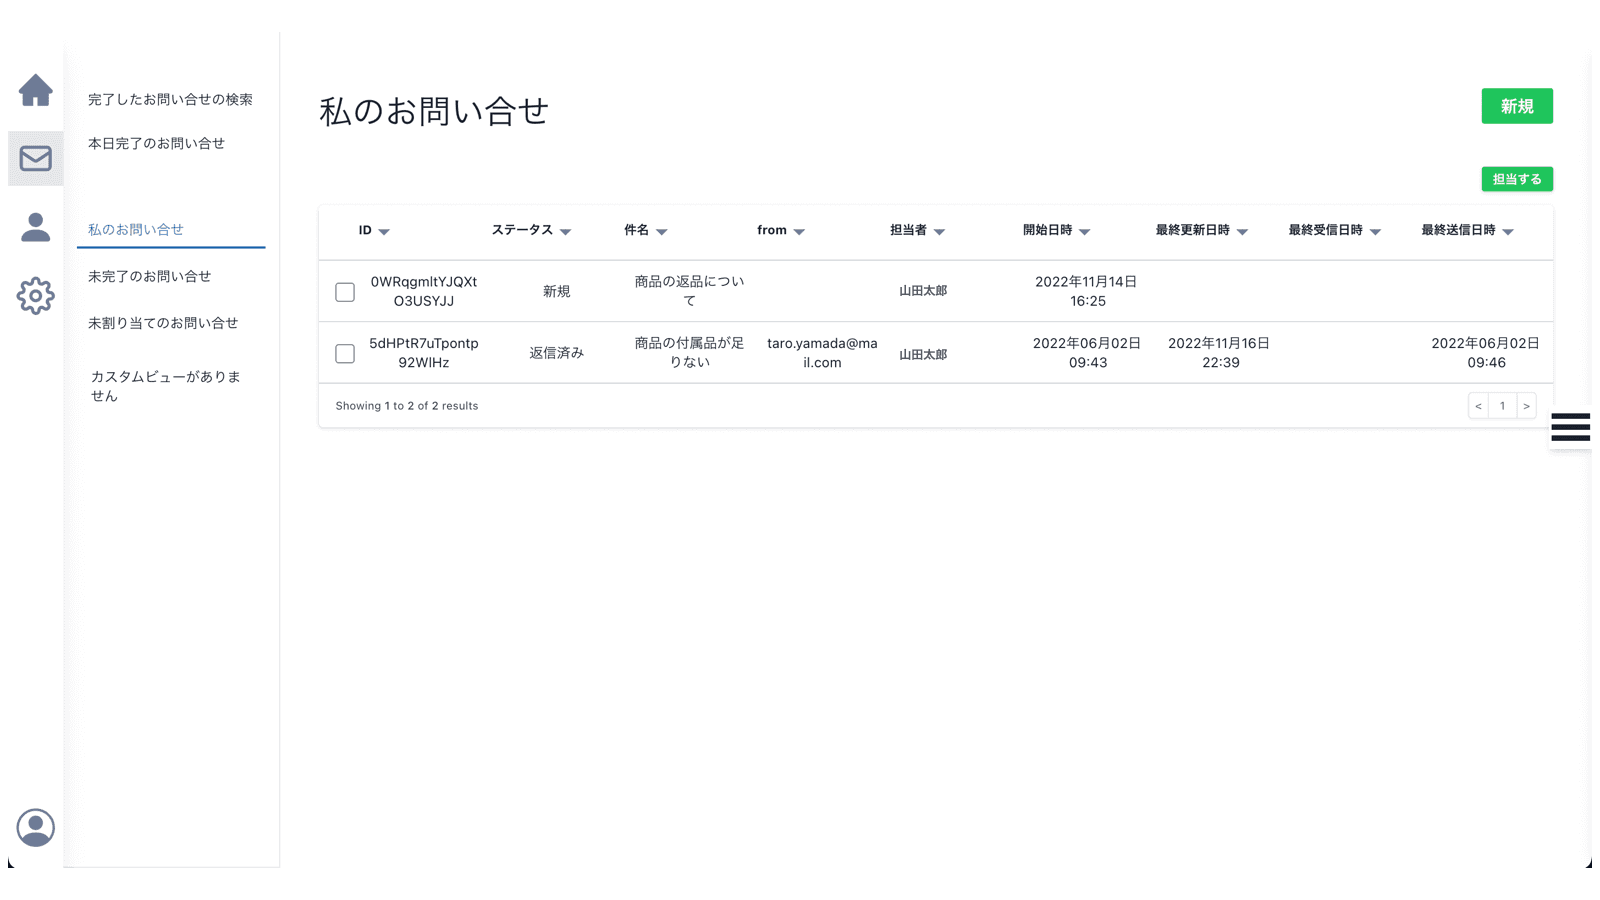
Task: Click the profile avatar at the bottom
Action: pyautogui.click(x=36, y=828)
